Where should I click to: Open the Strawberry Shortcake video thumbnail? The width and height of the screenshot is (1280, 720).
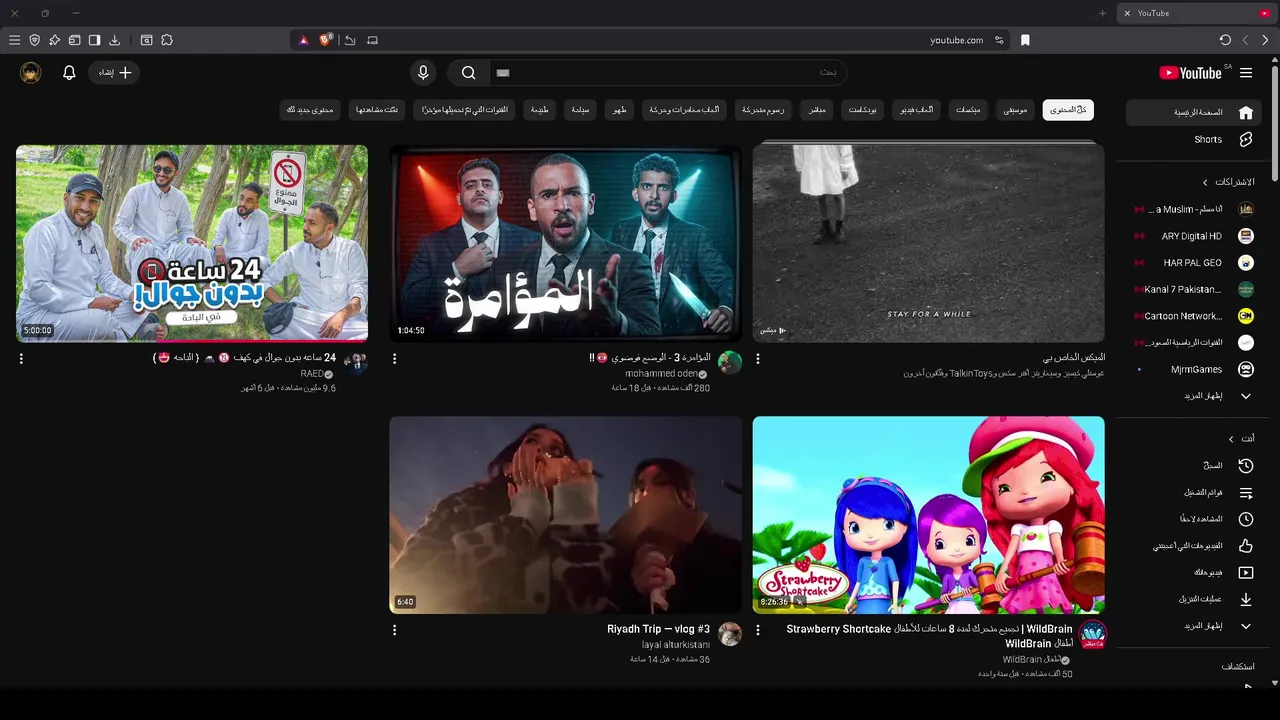[x=929, y=515]
